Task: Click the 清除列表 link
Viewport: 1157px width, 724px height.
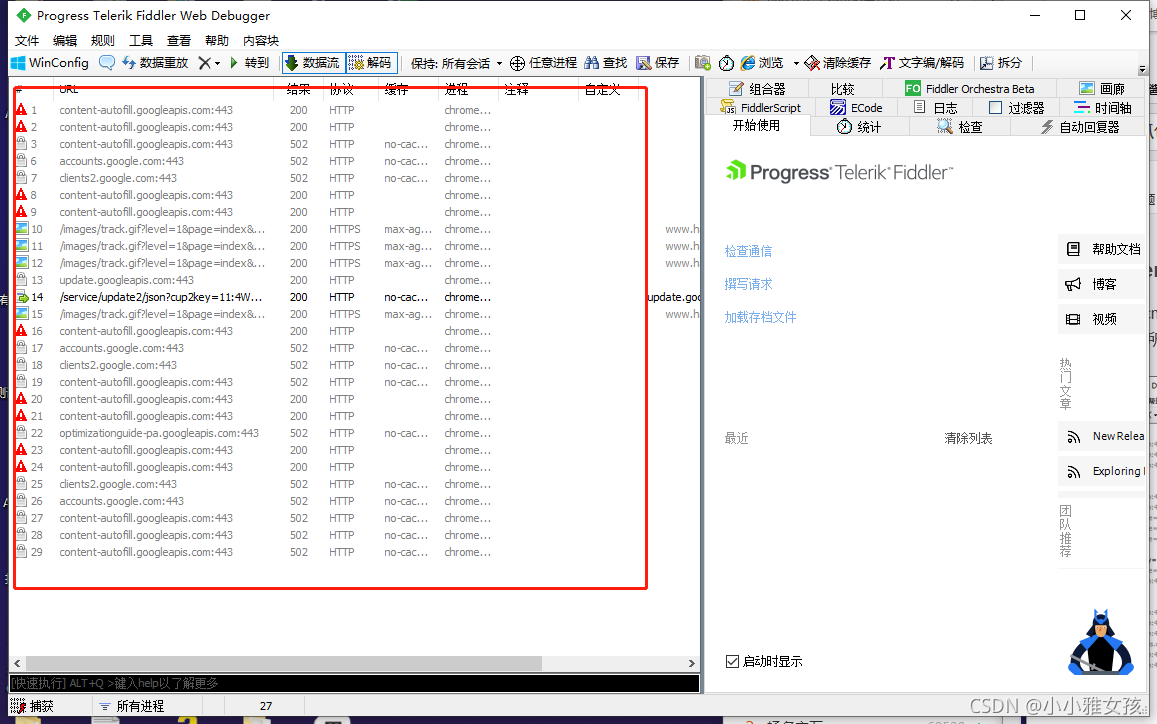Action: 968,438
